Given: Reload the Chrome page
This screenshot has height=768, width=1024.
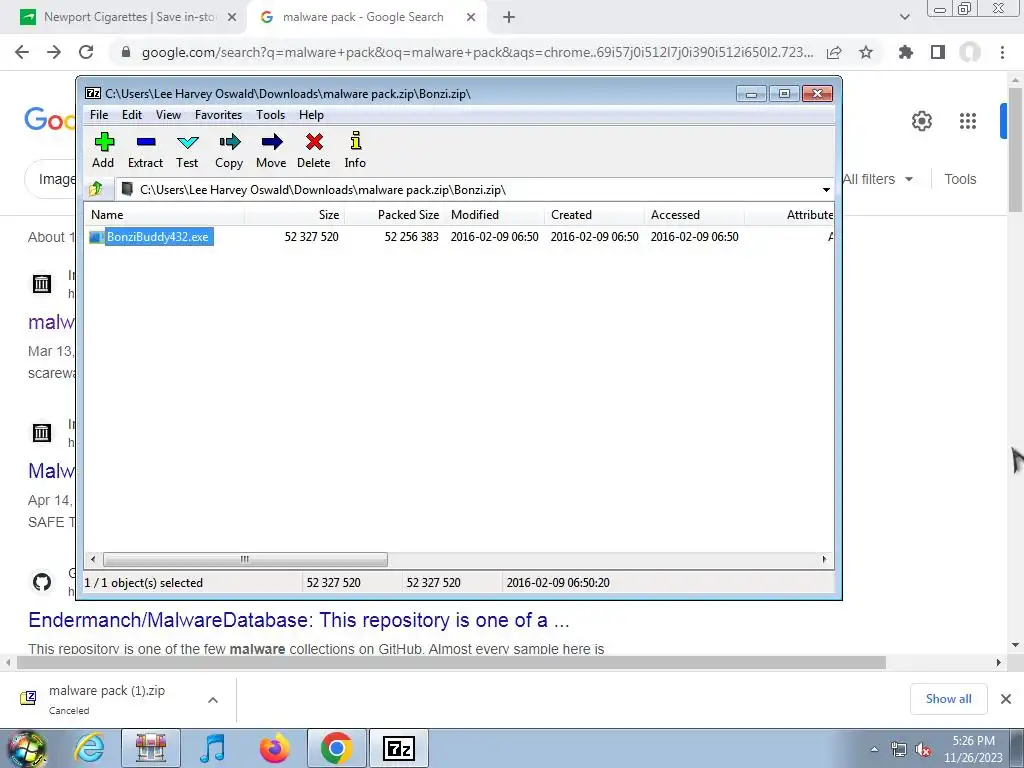Looking at the screenshot, I should pyautogui.click(x=86, y=52).
